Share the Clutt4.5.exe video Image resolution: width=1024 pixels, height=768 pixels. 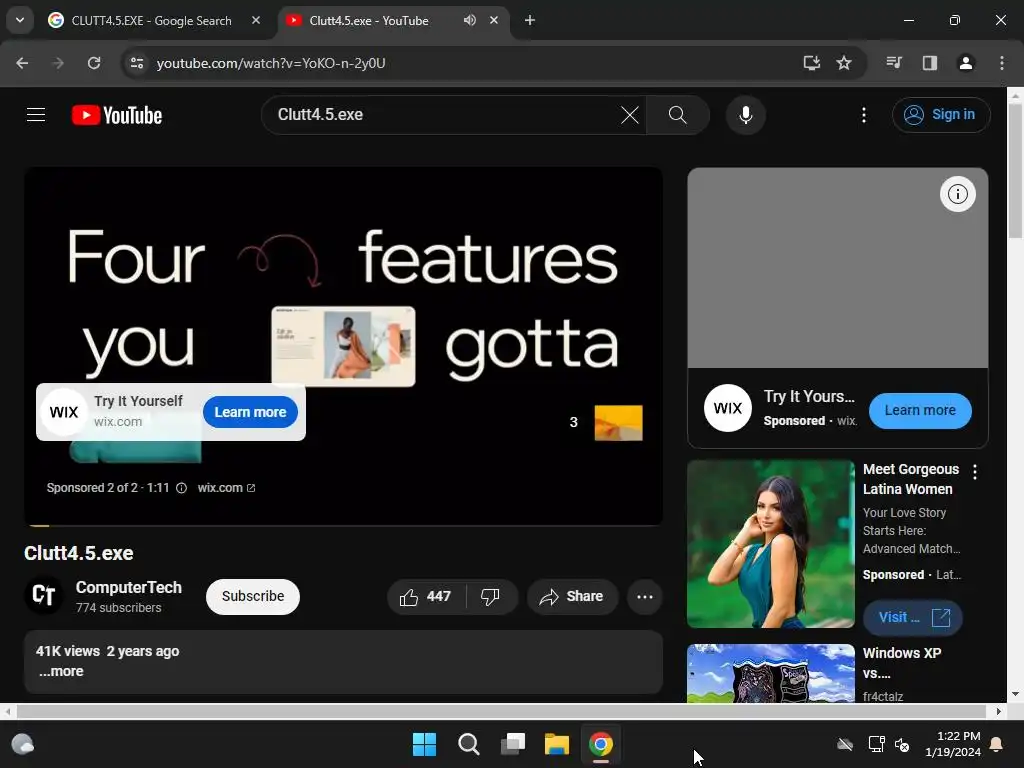coord(572,596)
